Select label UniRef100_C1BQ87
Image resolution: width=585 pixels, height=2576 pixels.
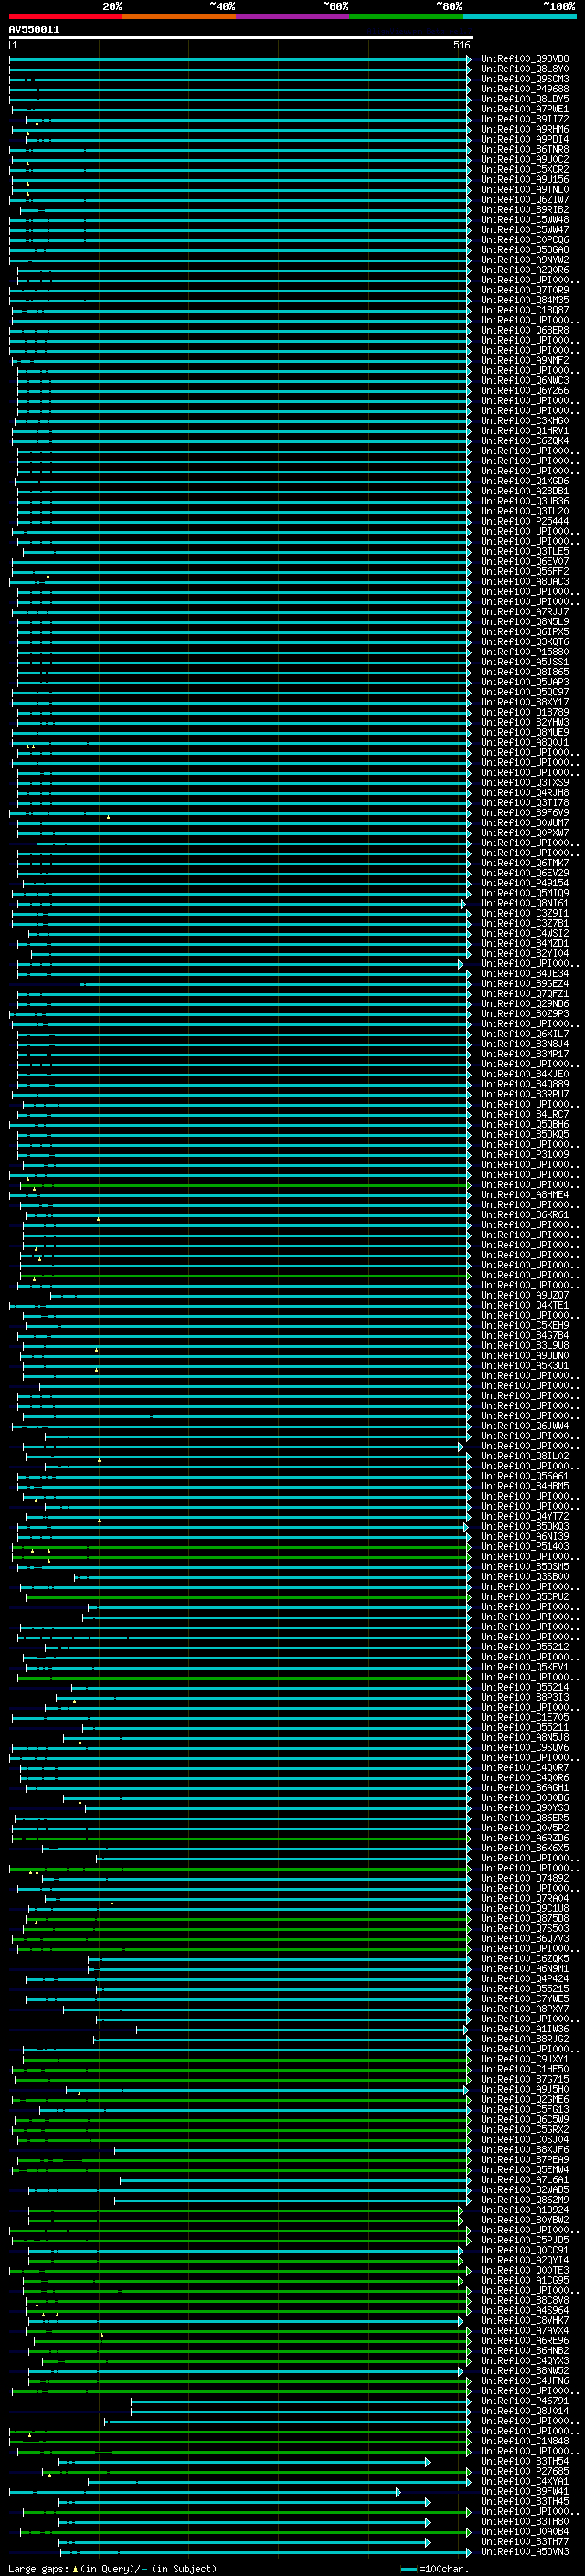pyautogui.click(x=525, y=310)
